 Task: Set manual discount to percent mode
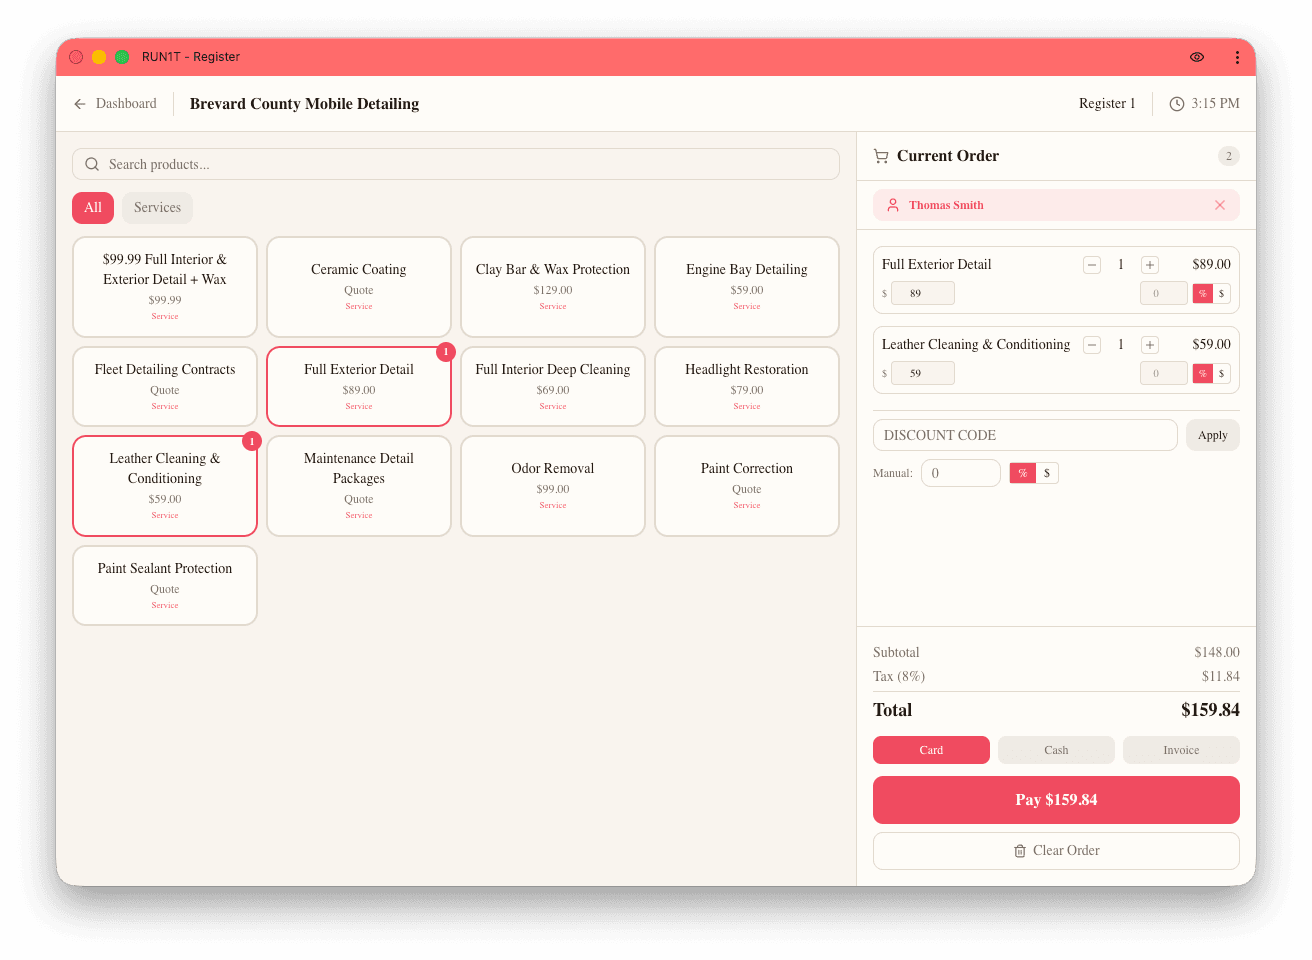(1023, 473)
